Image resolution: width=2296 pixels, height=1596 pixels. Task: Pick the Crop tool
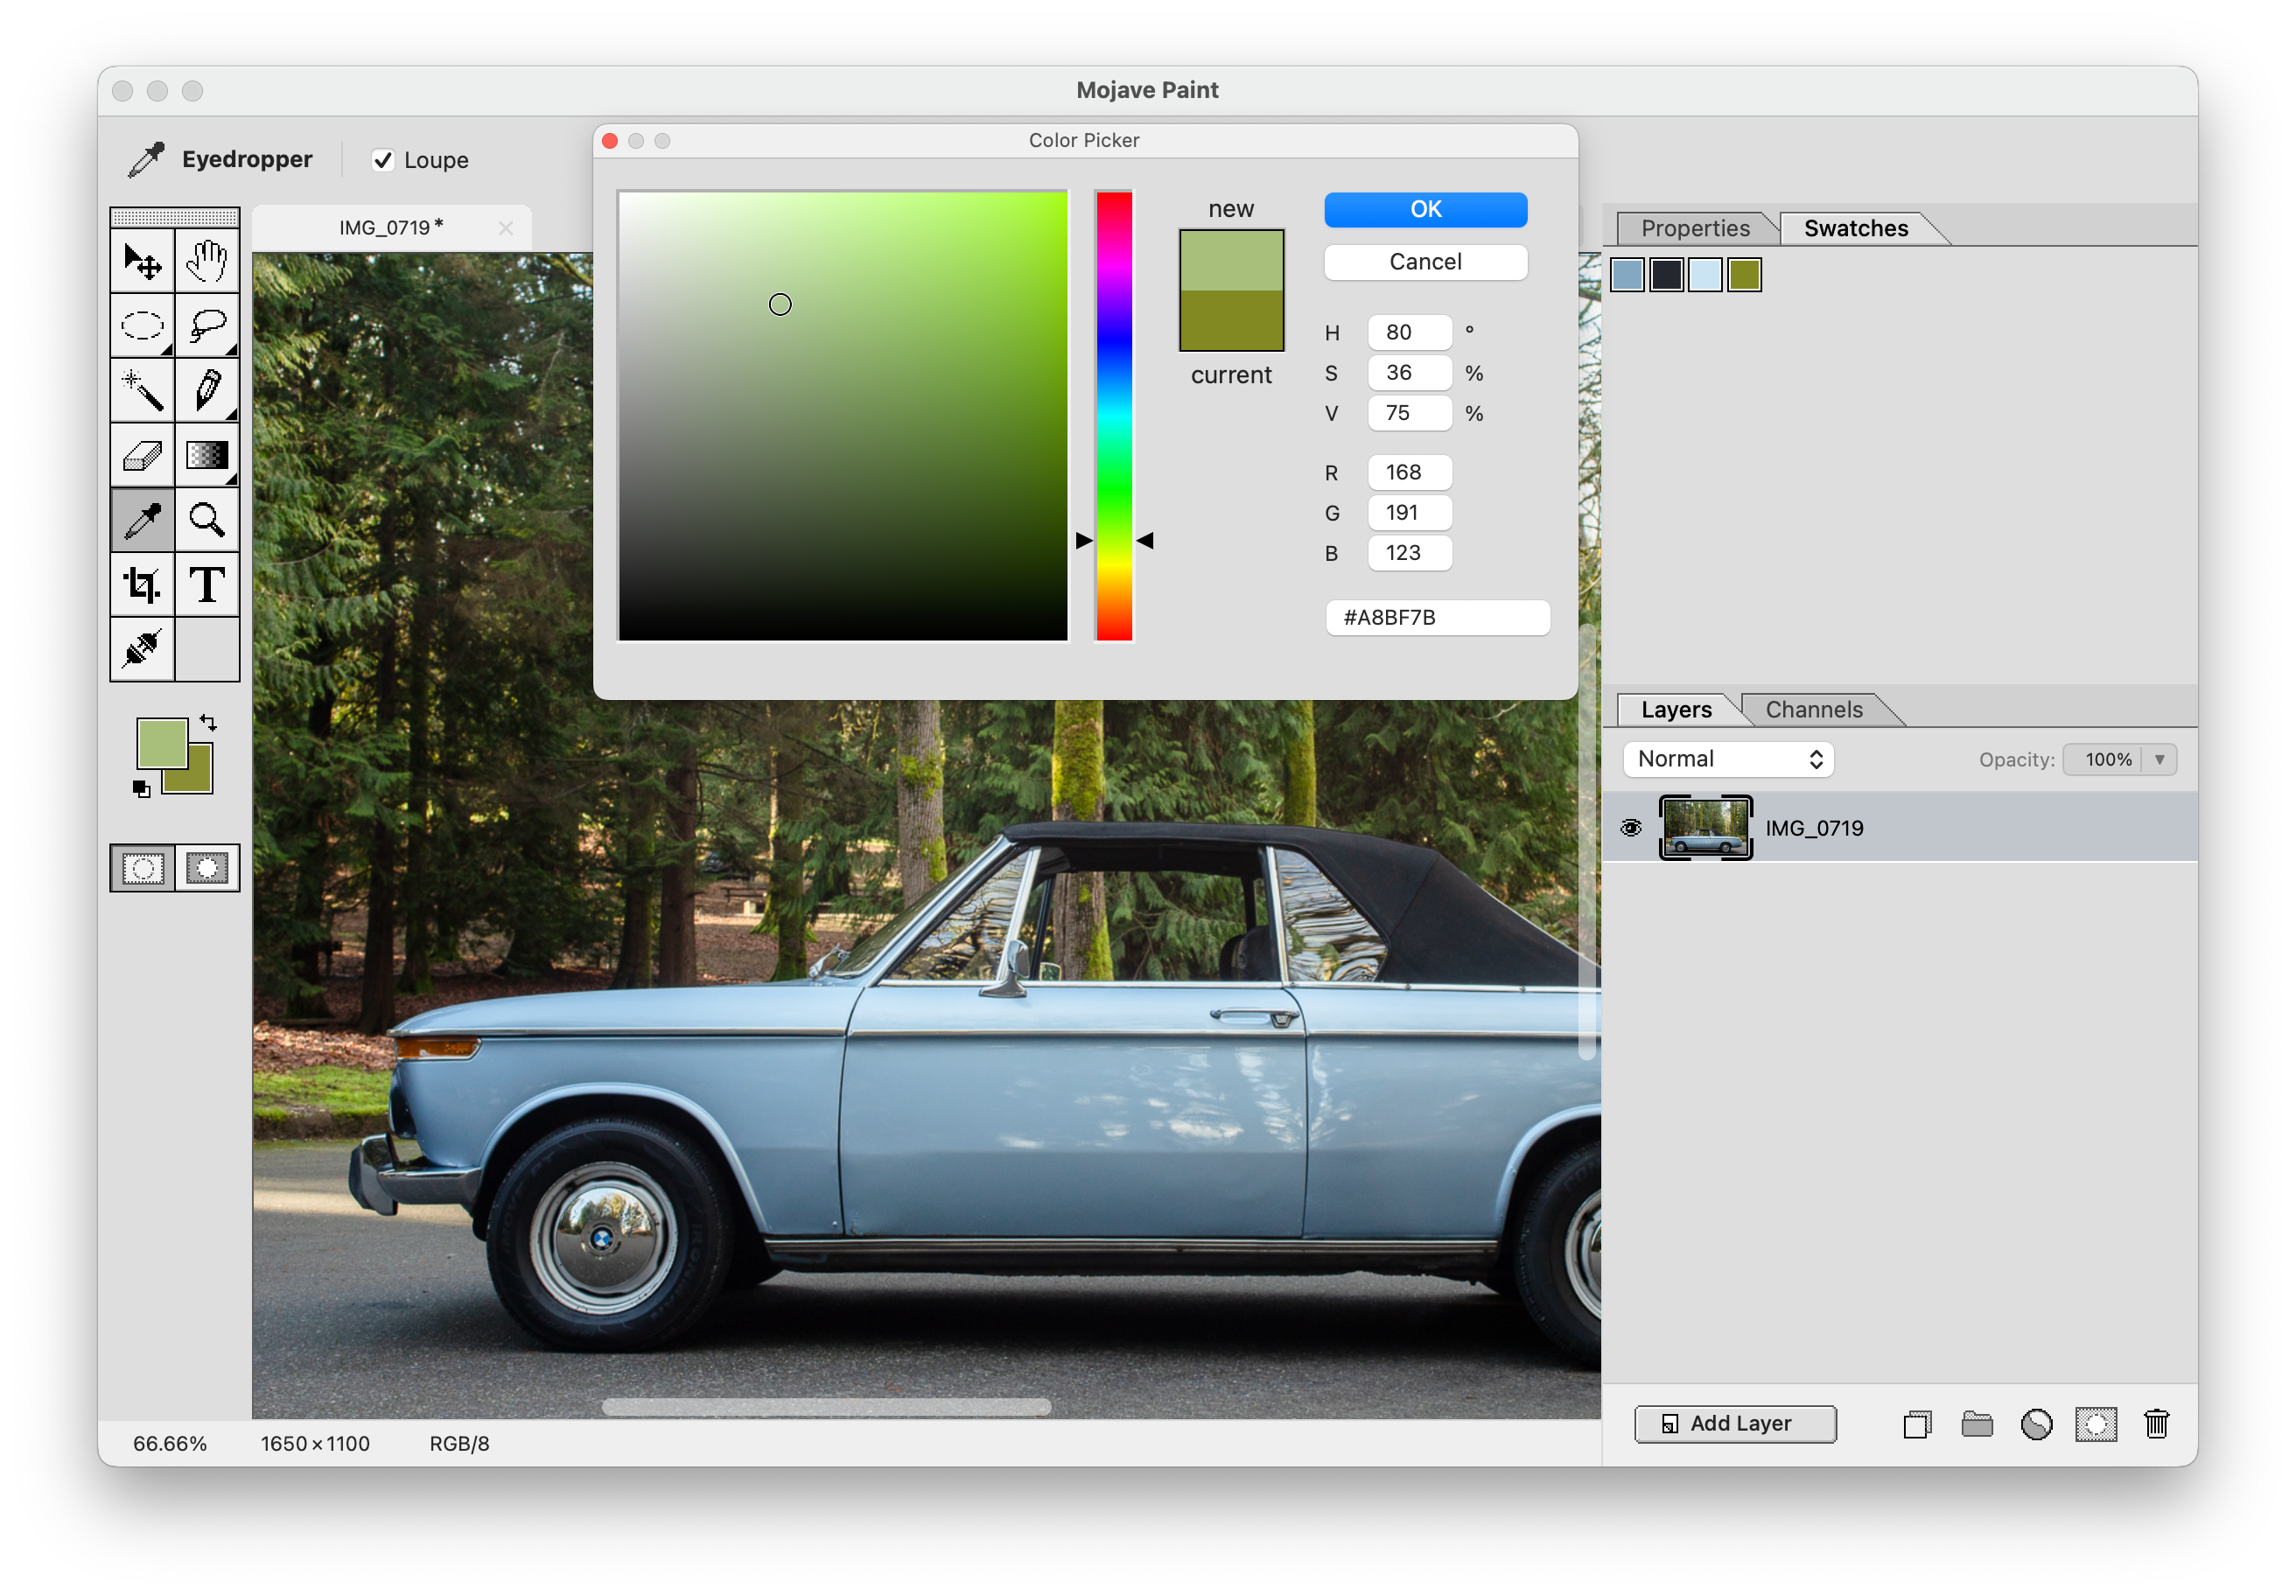coord(142,585)
